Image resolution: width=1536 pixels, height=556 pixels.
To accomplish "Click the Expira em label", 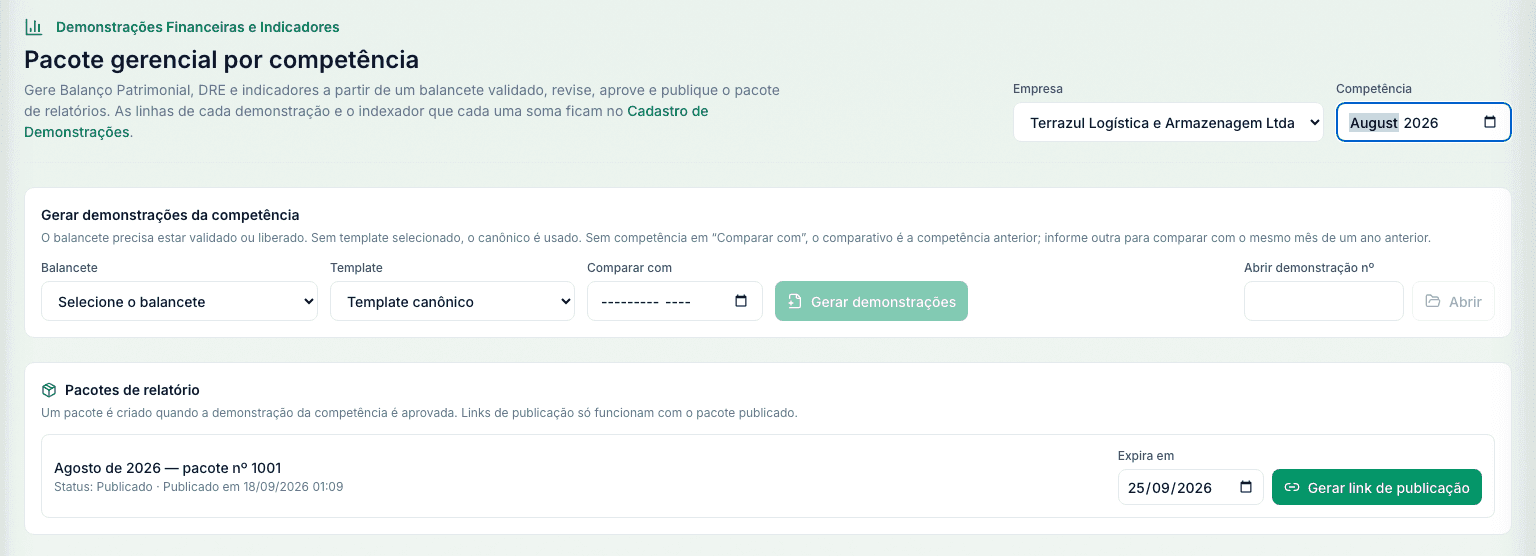I will pos(1146,456).
